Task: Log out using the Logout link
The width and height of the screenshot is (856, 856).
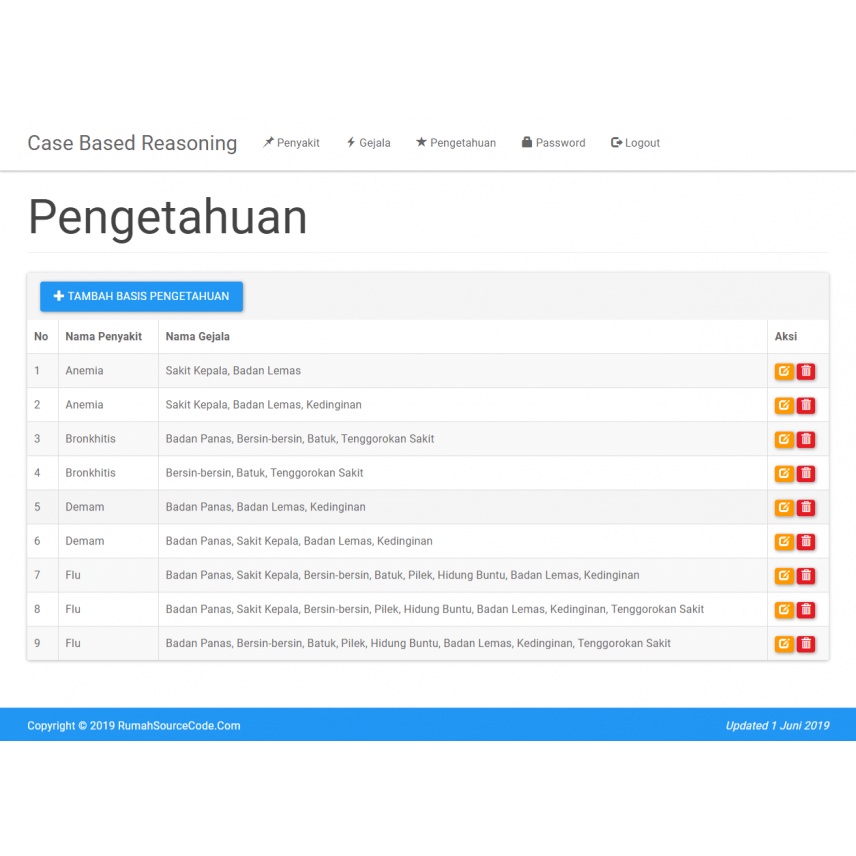Action: 635,143
